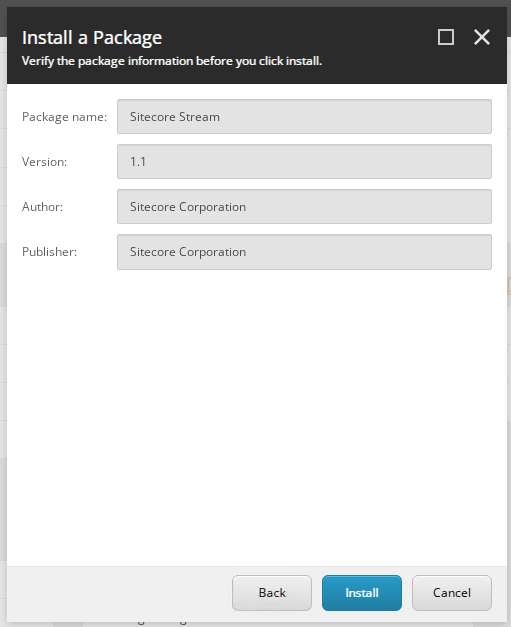
Task: Maximize the Install a Package dialog
Action: (x=445, y=37)
